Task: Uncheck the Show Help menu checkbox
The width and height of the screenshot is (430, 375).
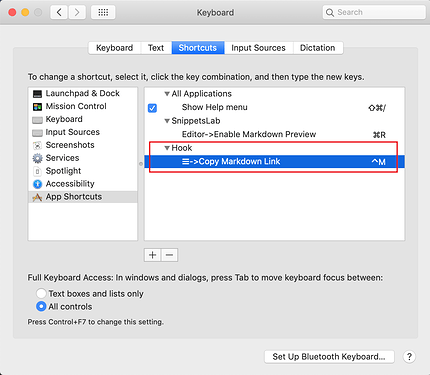Action: point(152,108)
